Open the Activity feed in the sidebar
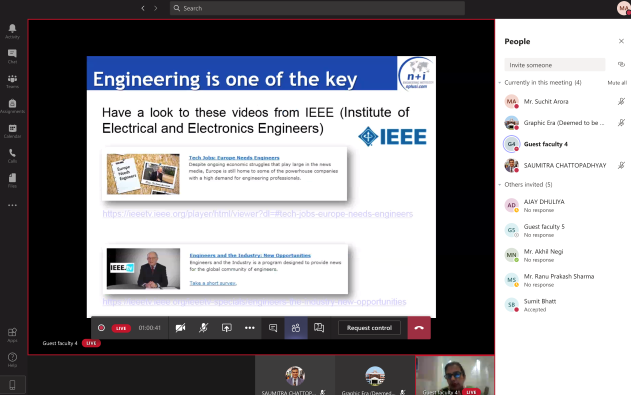Image resolution: width=631 pixels, height=395 pixels. [12, 31]
